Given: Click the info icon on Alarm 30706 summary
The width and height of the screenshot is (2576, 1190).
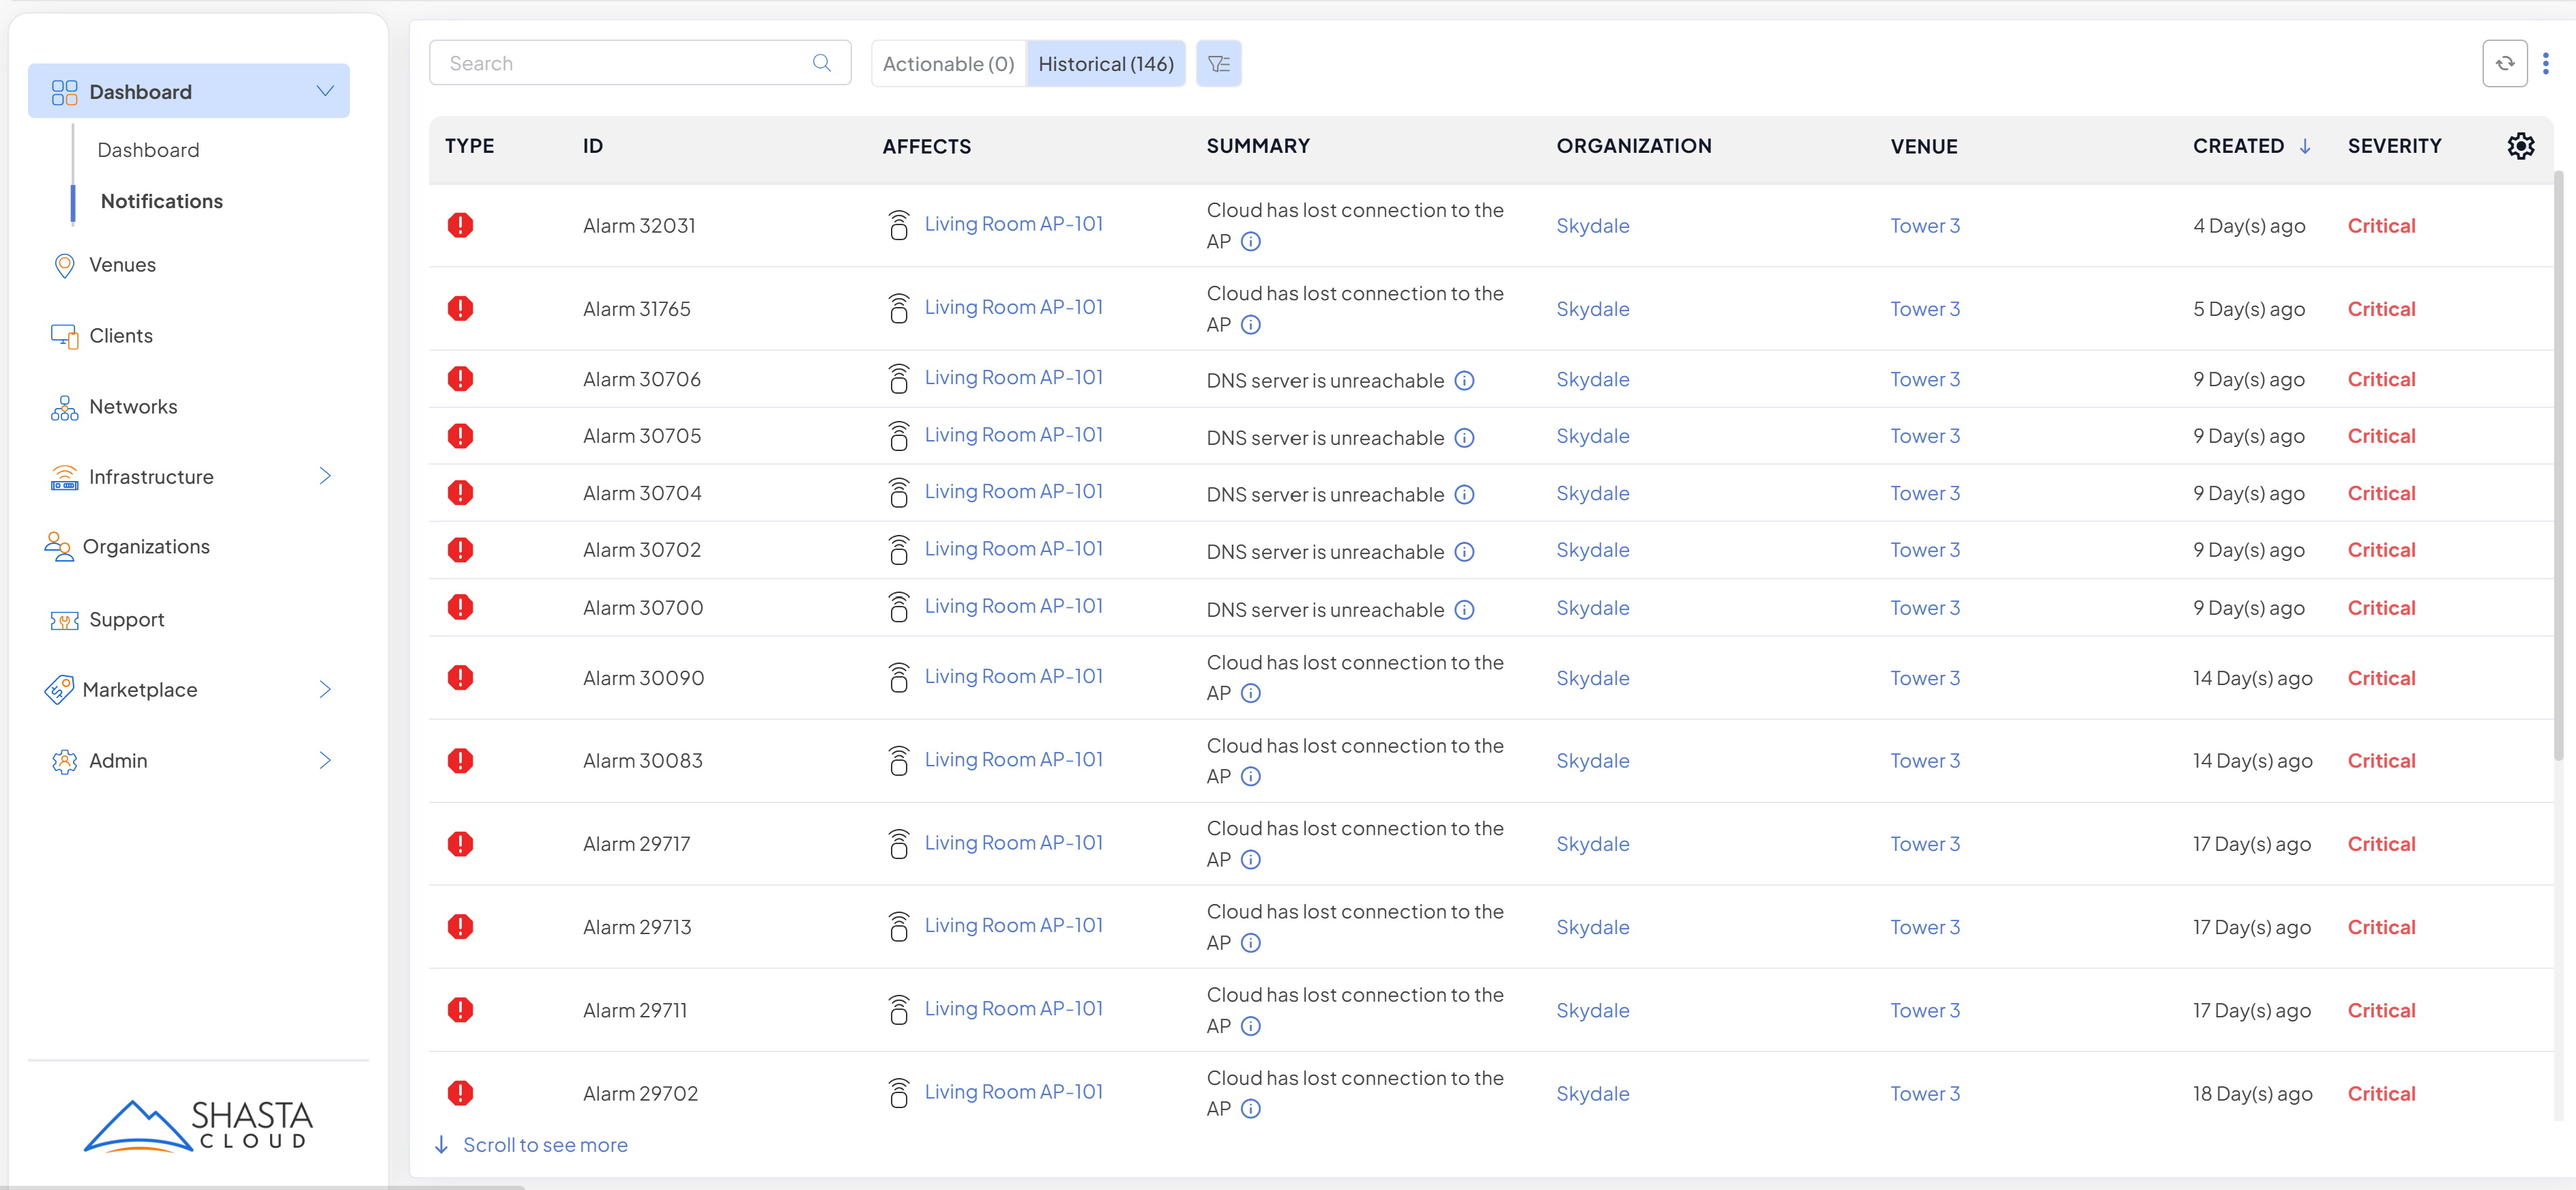Looking at the screenshot, I should pyautogui.click(x=1464, y=381).
